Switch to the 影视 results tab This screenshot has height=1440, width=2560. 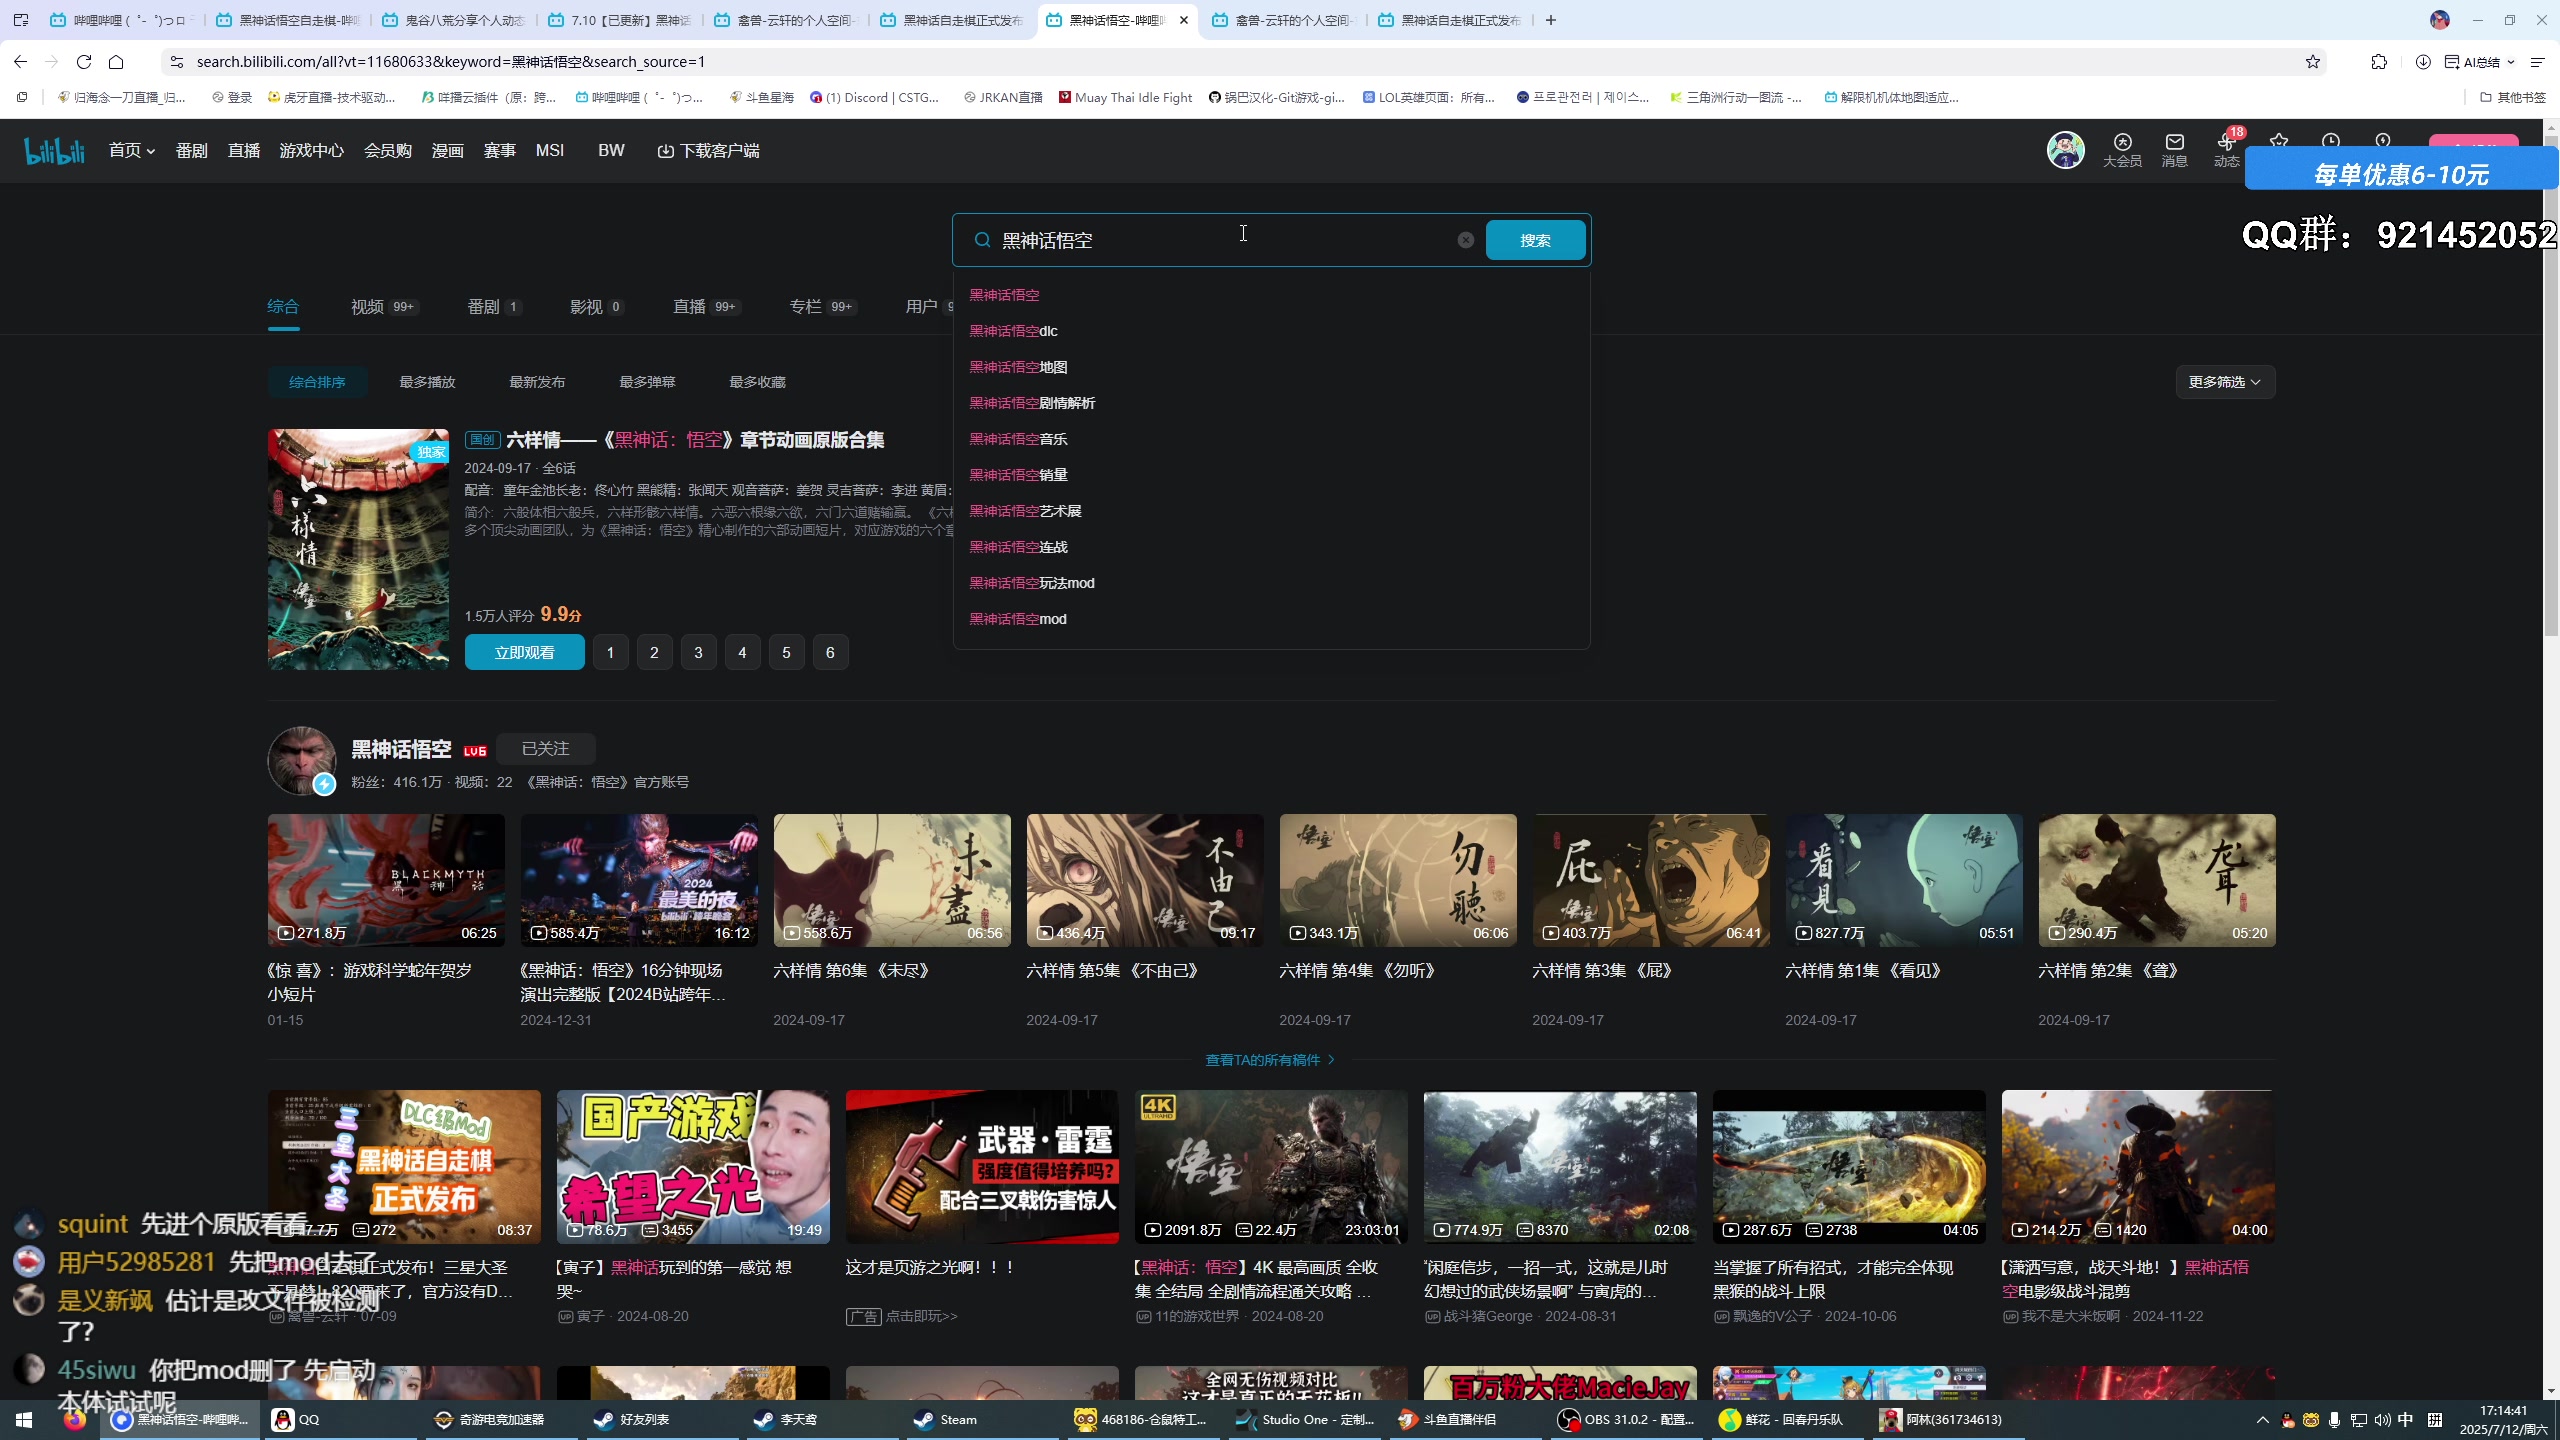597,307
